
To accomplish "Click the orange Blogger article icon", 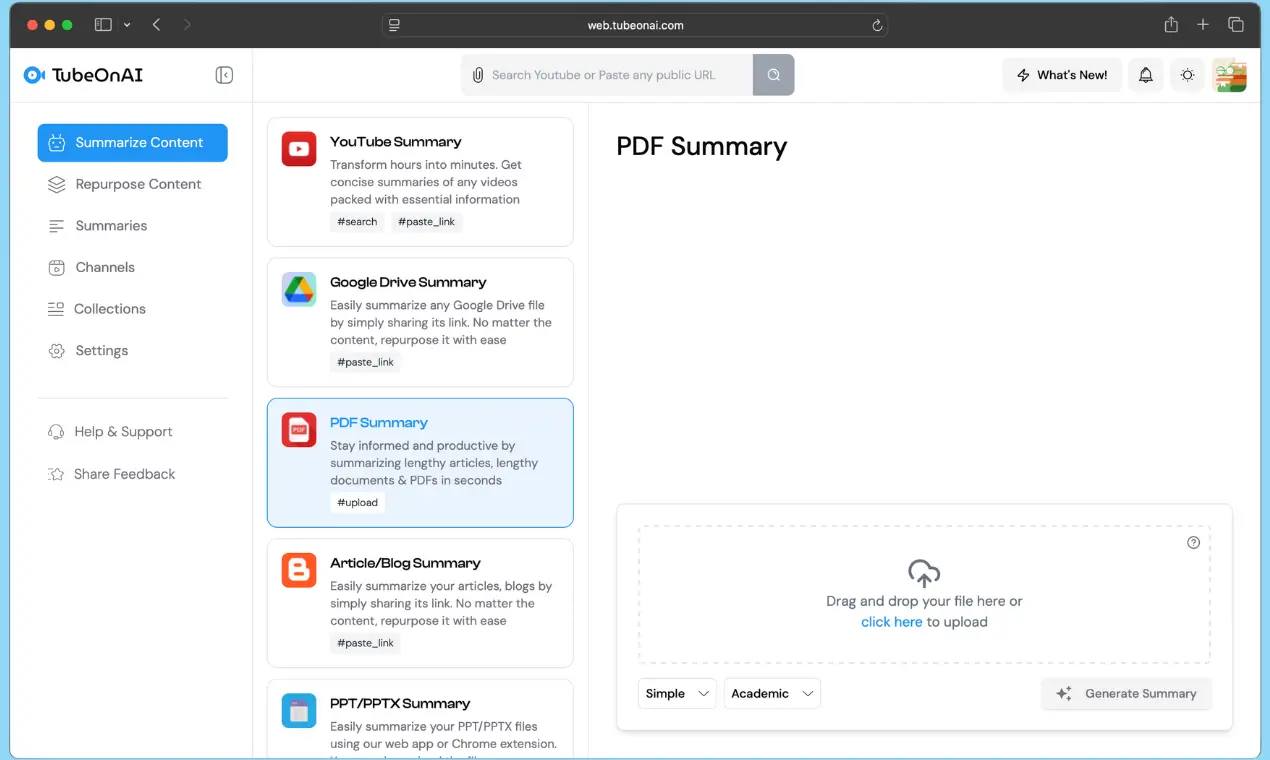I will (299, 570).
